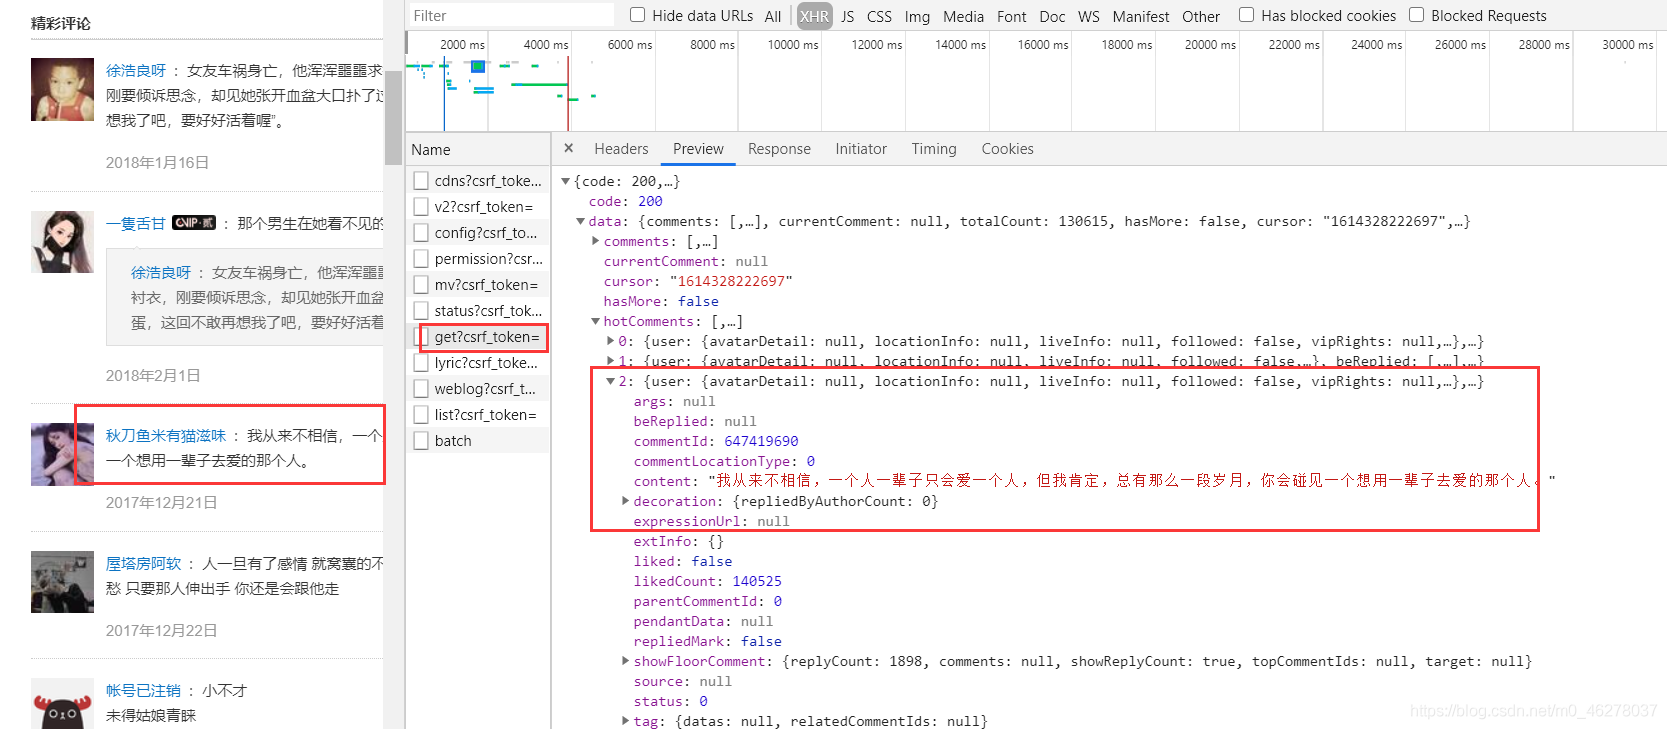The height and width of the screenshot is (729, 1667).
Task: Click avatar of first commenter 徐浩良呀
Action: [62, 89]
